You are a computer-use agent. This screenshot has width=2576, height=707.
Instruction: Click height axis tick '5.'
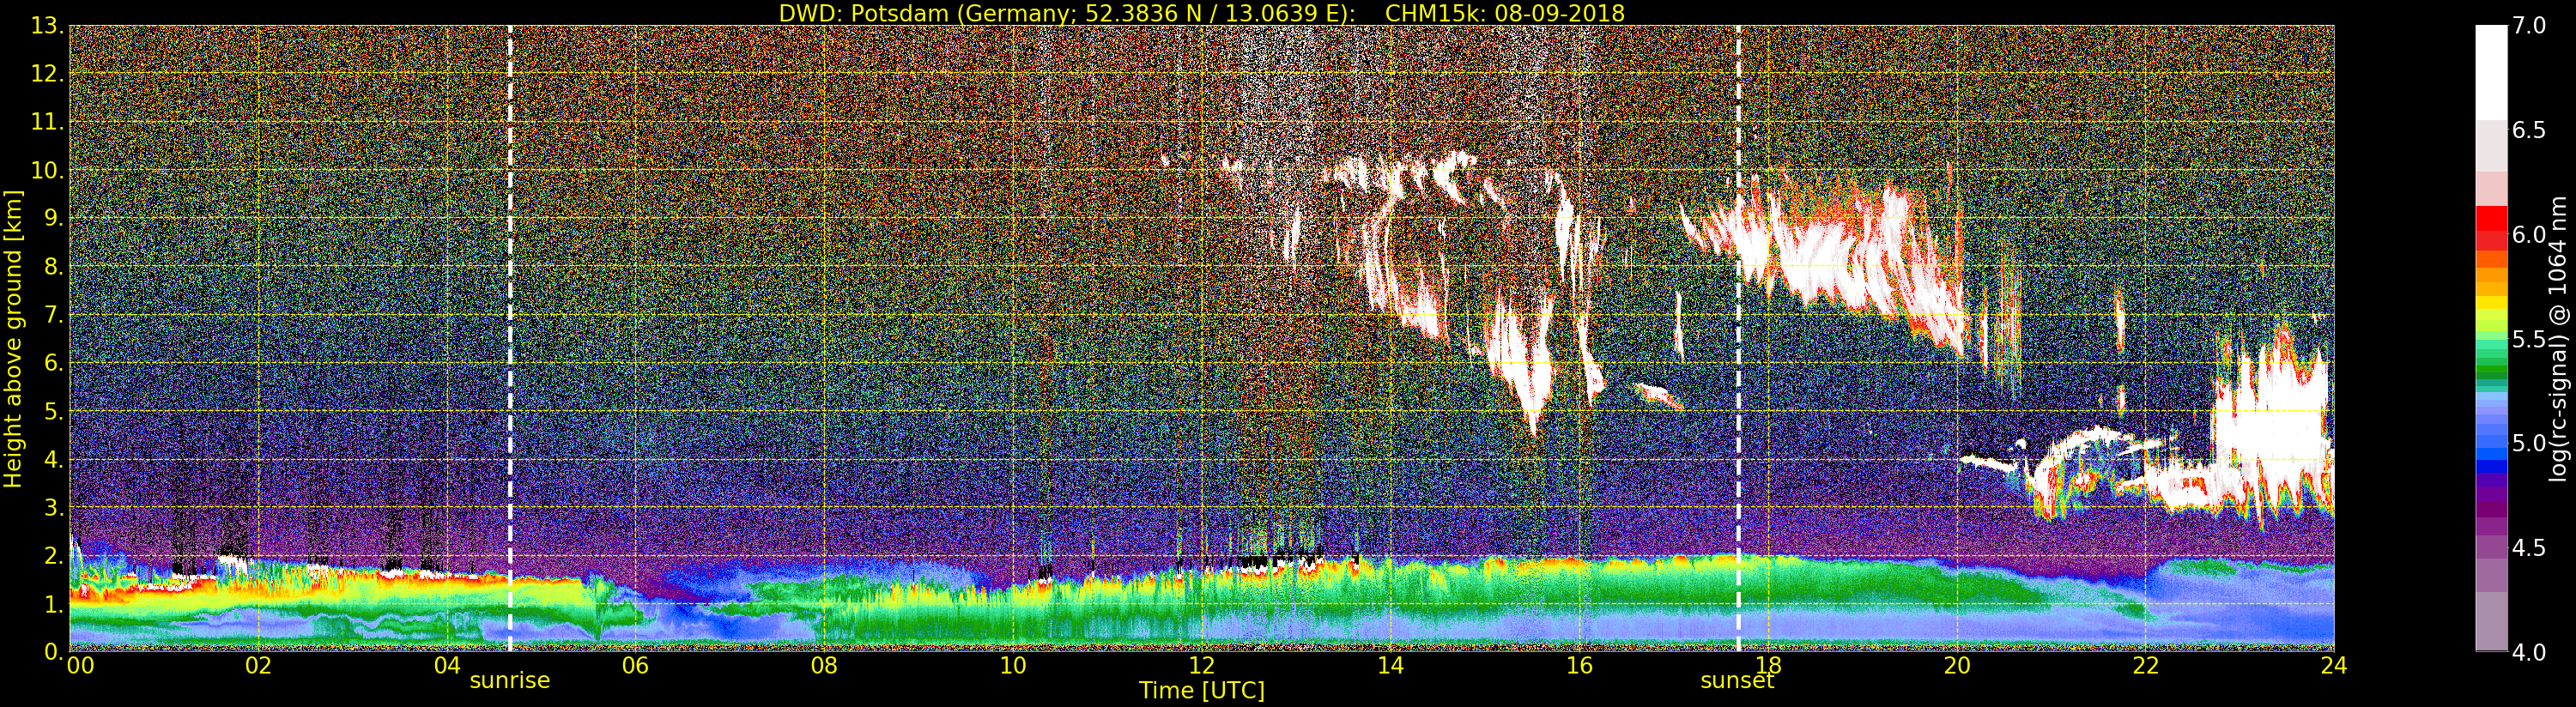click(x=54, y=411)
